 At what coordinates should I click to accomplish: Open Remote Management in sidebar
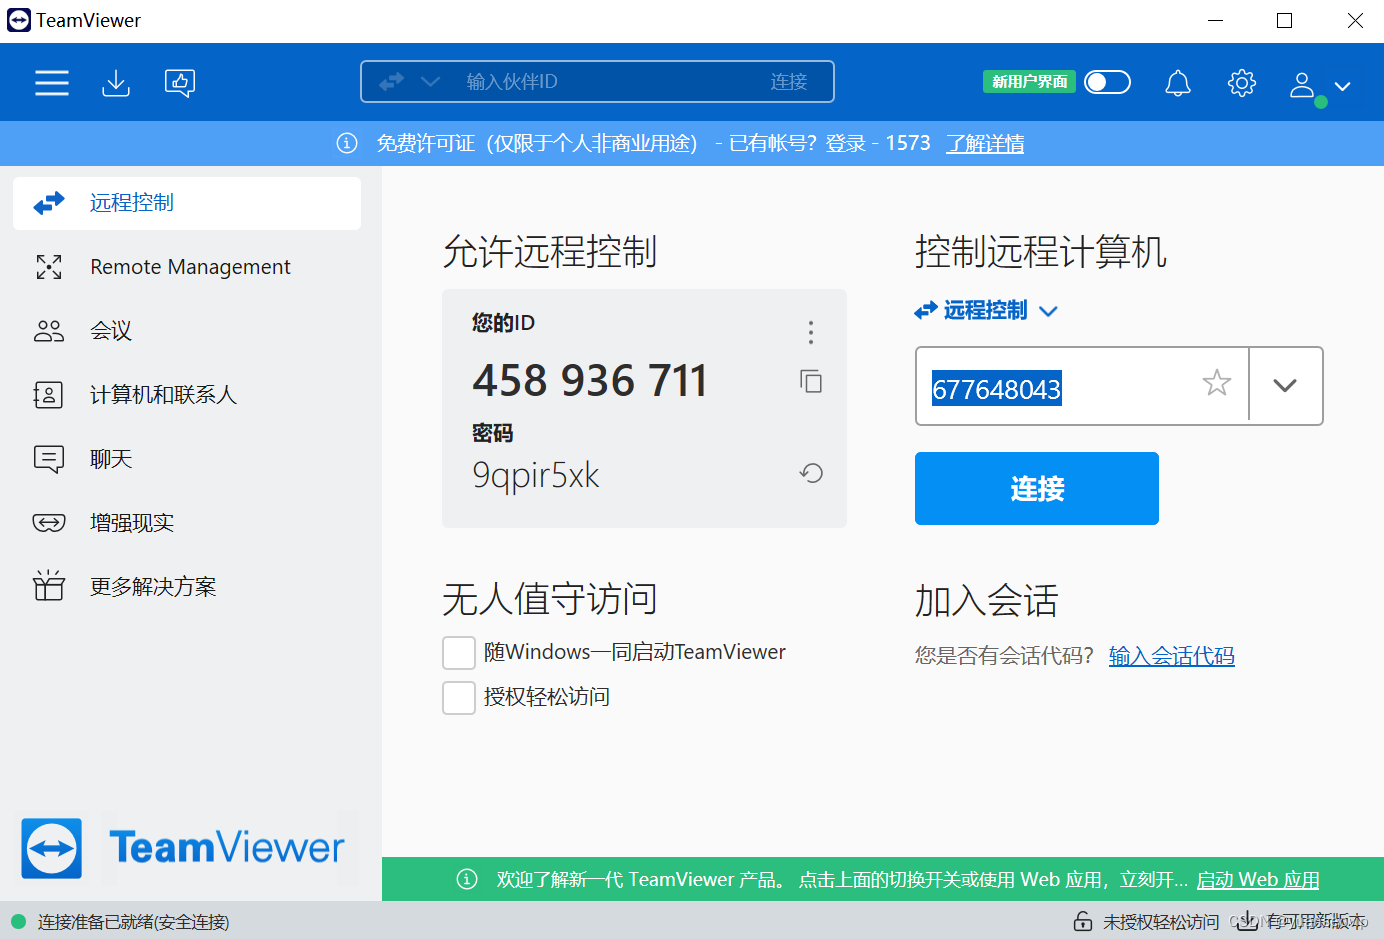pos(187,267)
